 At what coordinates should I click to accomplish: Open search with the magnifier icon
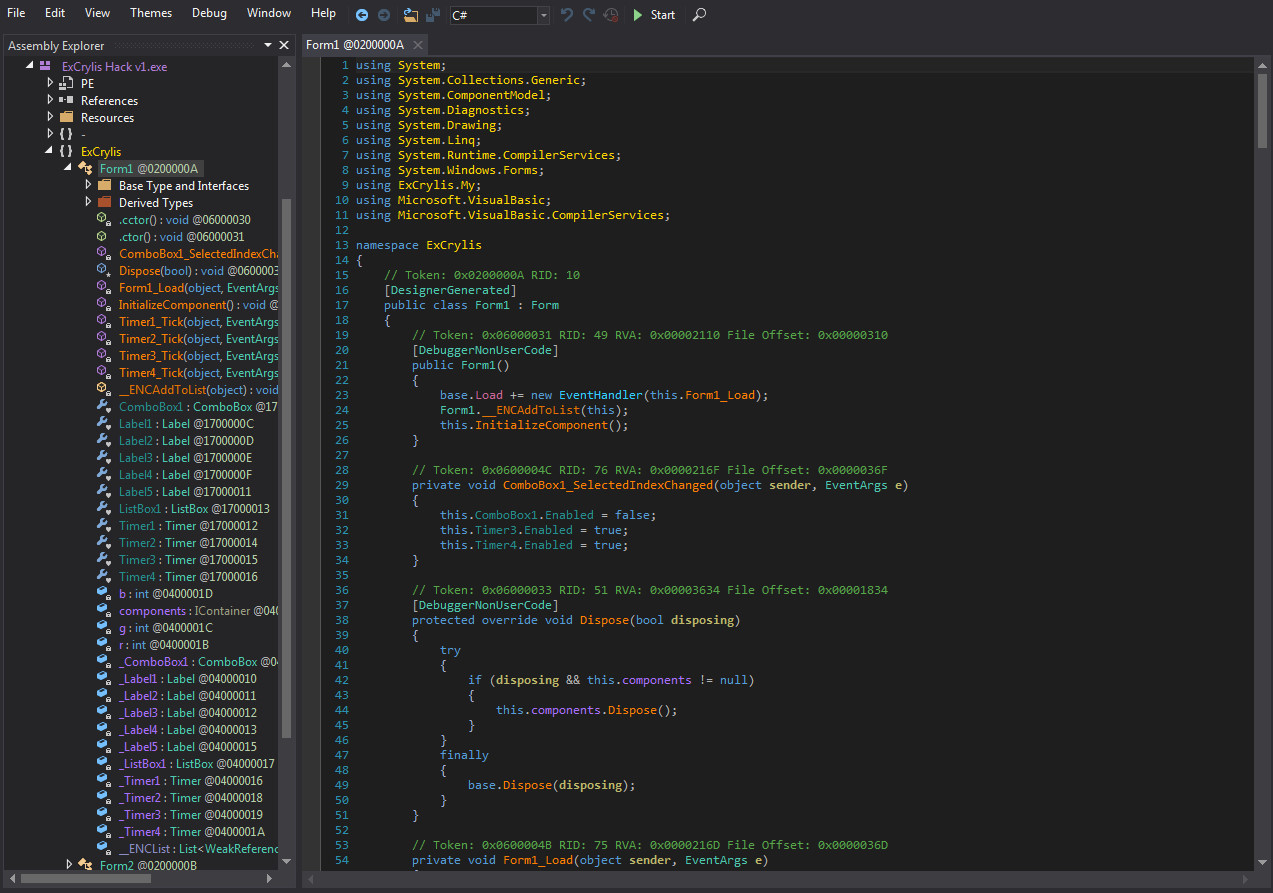700,15
